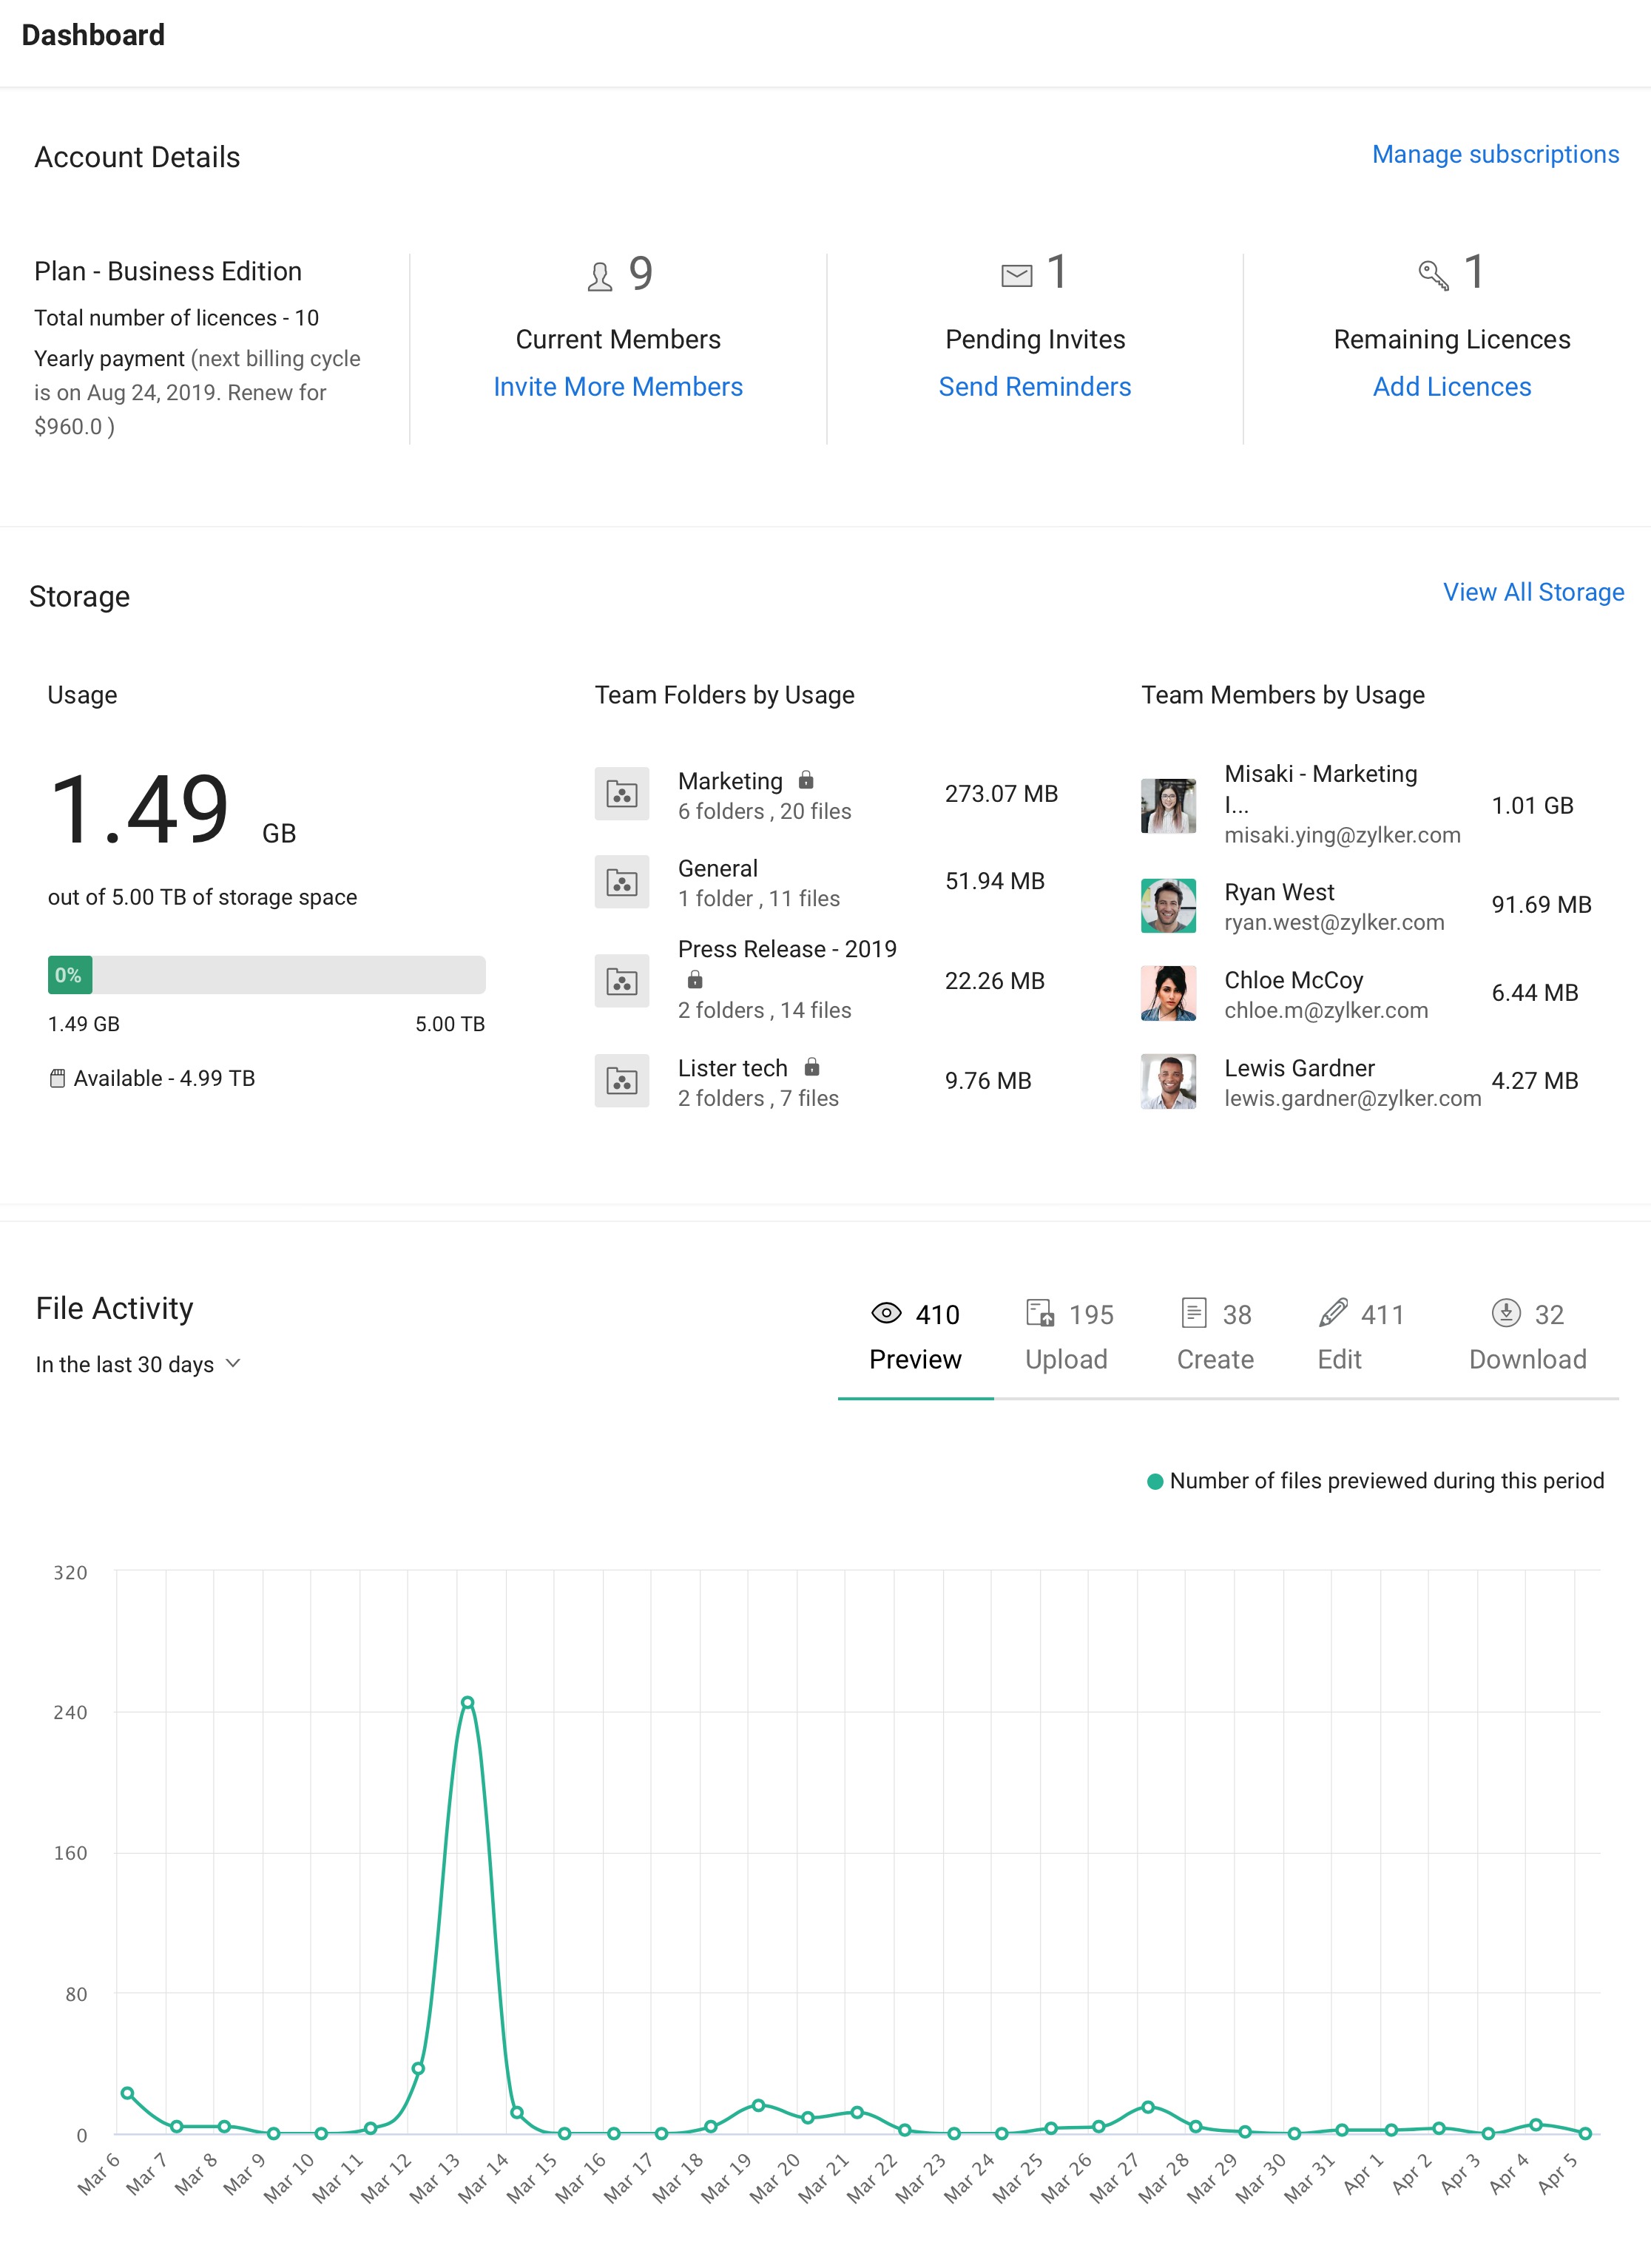Click the lock icon beside Lister tech

pos(812,1067)
